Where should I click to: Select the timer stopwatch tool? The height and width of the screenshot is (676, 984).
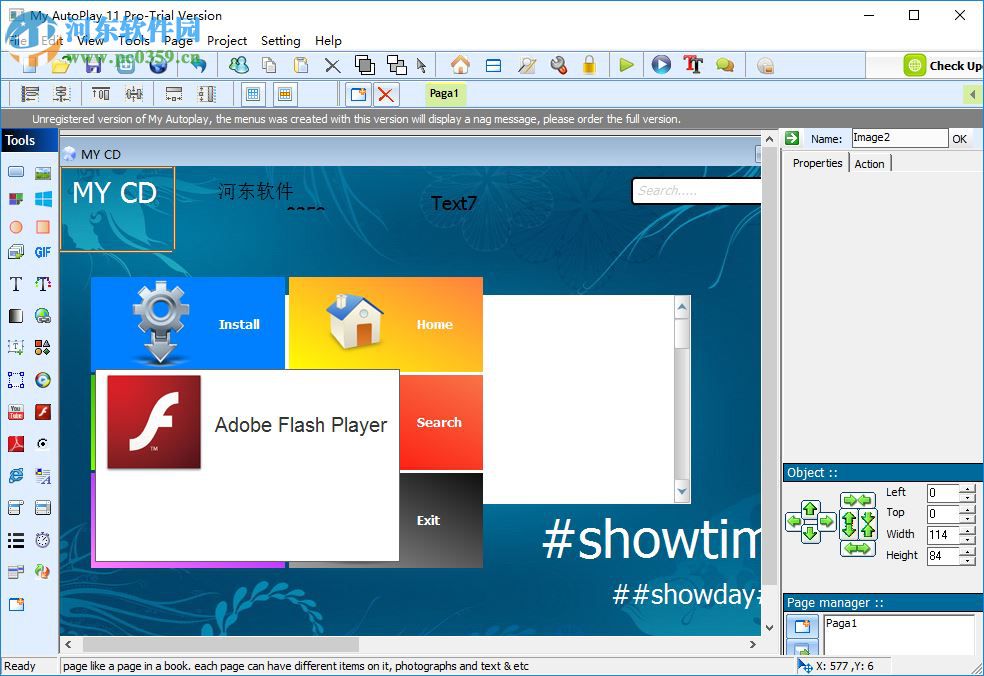point(43,540)
